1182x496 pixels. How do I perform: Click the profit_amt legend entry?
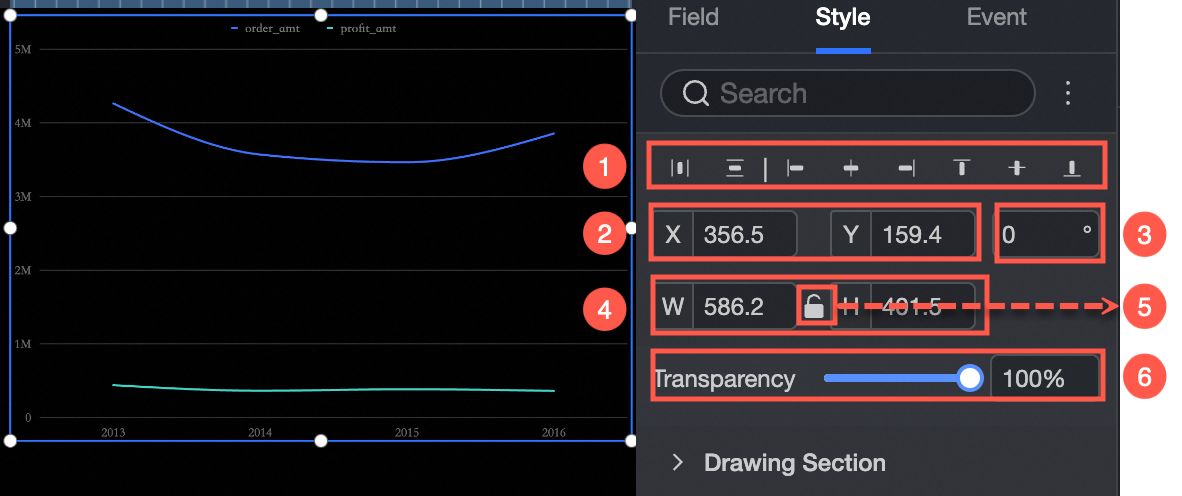361,29
